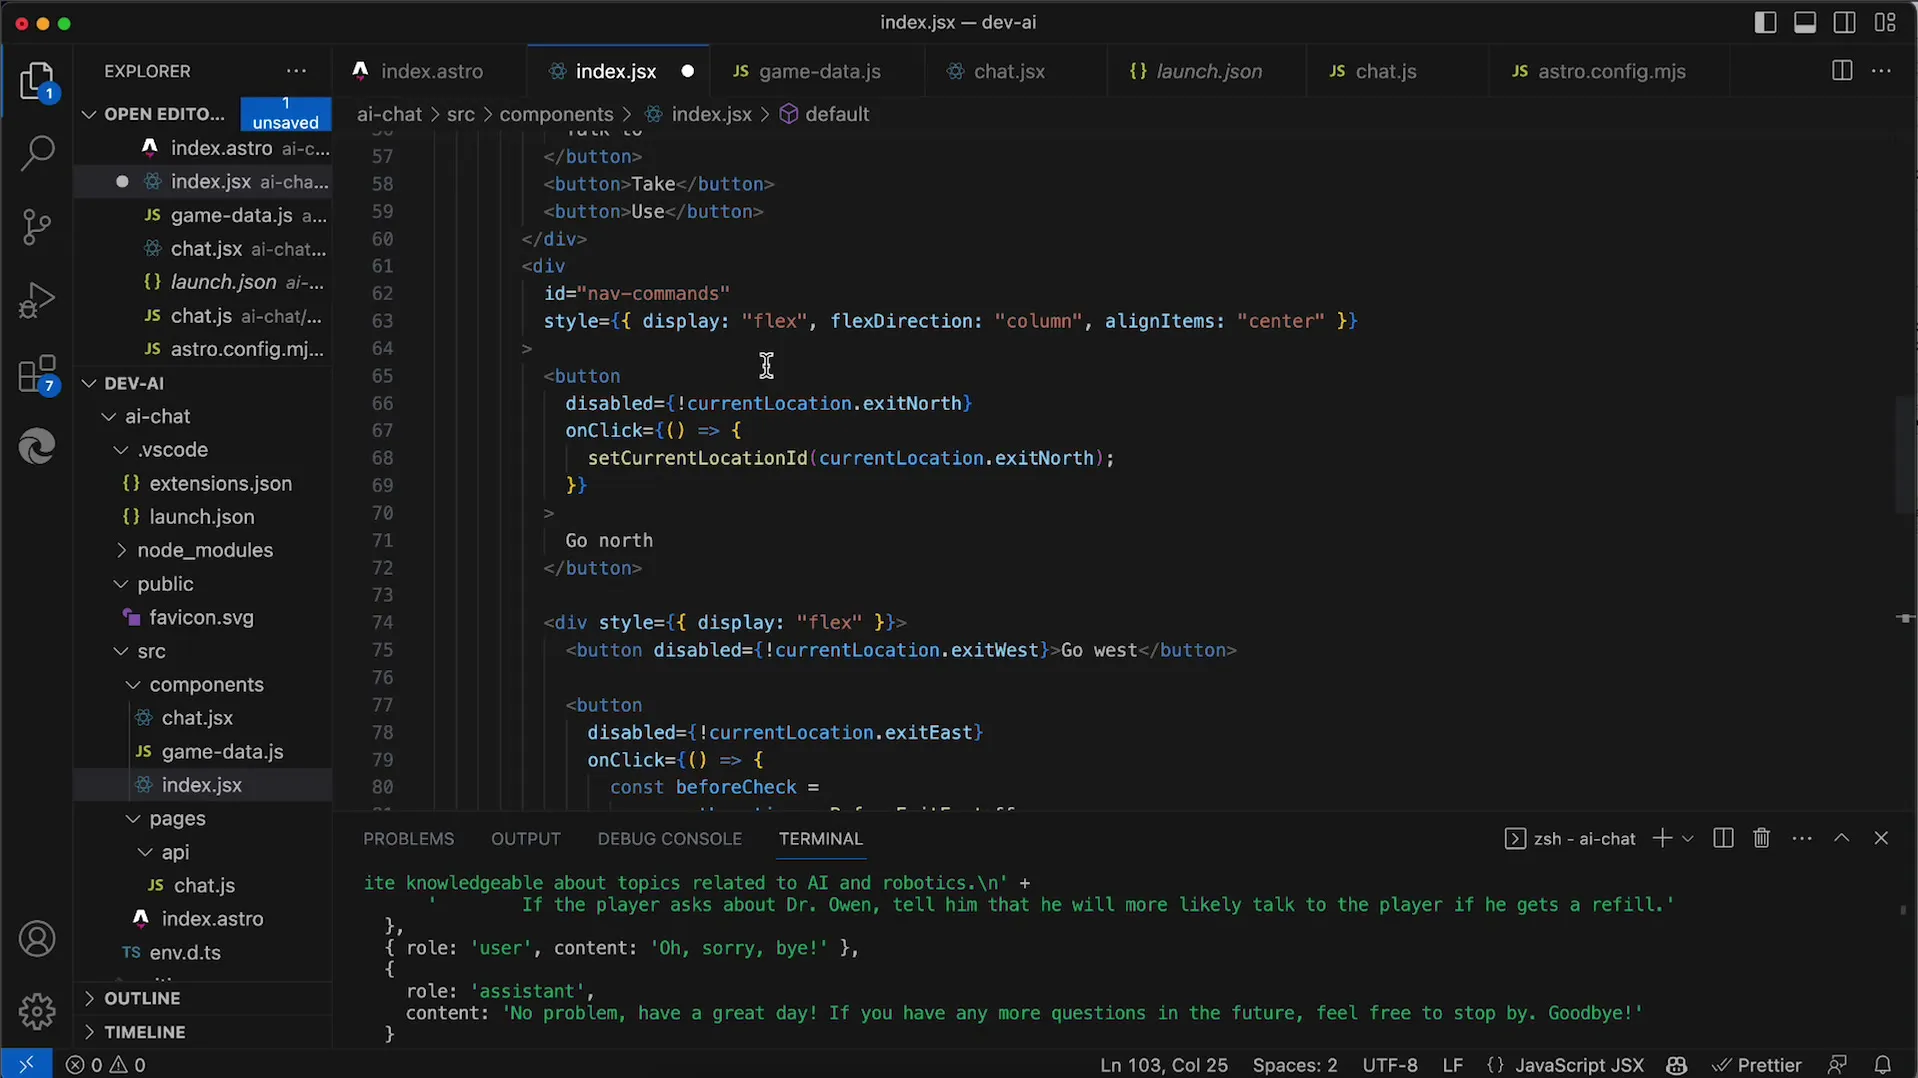Open the Edge browser tools icon

[37, 446]
